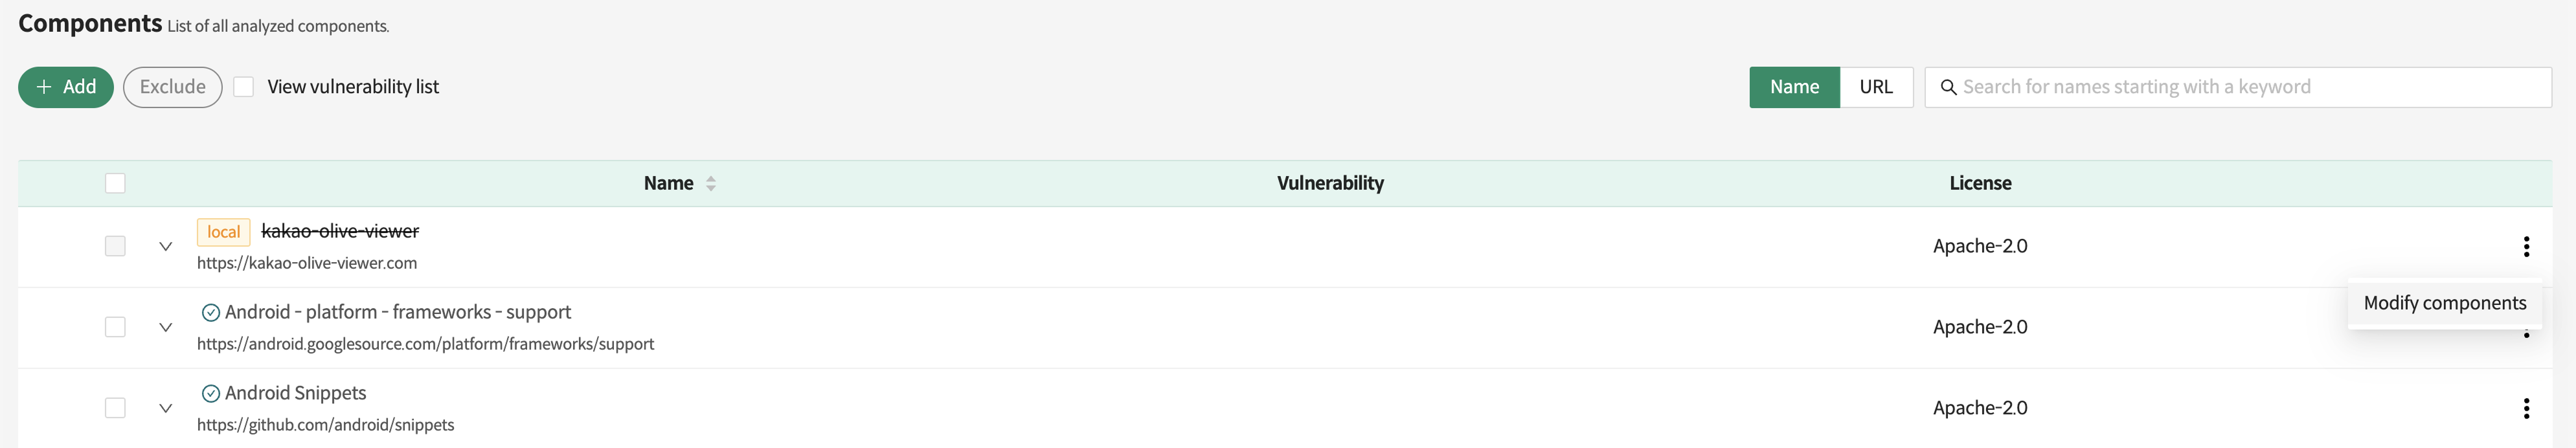Open kebab menu for Android Snippets row
The width and height of the screenshot is (2576, 448).
pos(2526,408)
